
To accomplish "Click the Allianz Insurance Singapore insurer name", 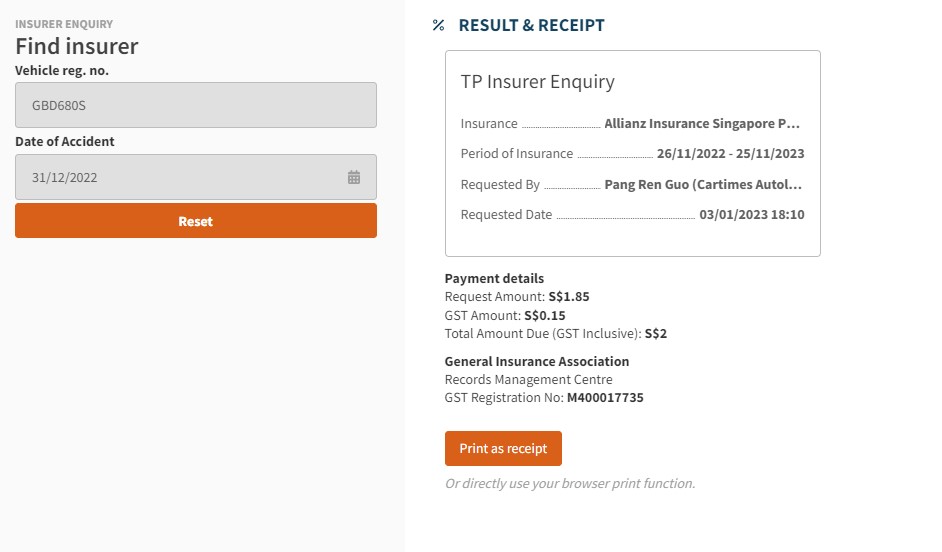I will click(702, 124).
